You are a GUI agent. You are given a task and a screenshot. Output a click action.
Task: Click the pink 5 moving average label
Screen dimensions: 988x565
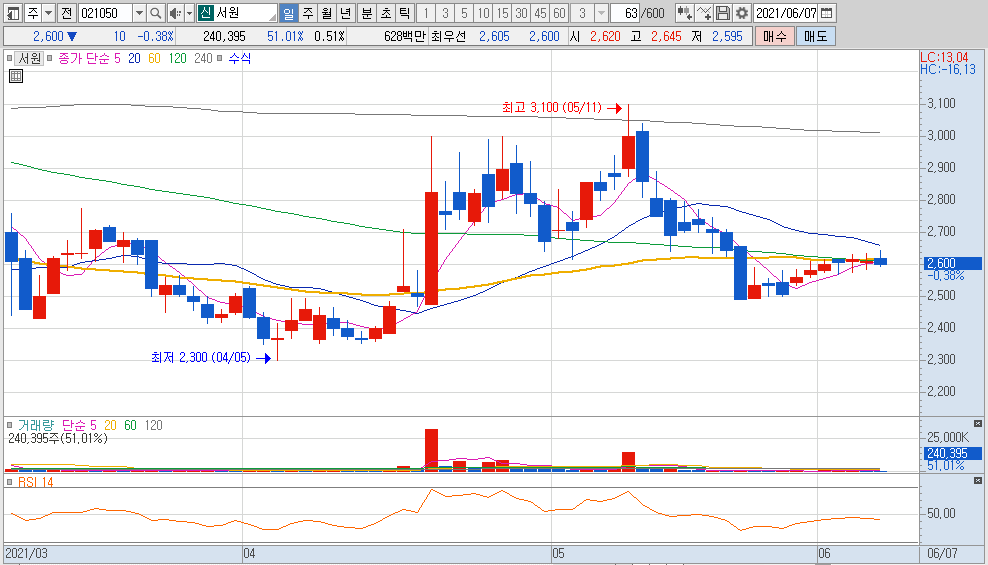pyautogui.click(x=117, y=59)
